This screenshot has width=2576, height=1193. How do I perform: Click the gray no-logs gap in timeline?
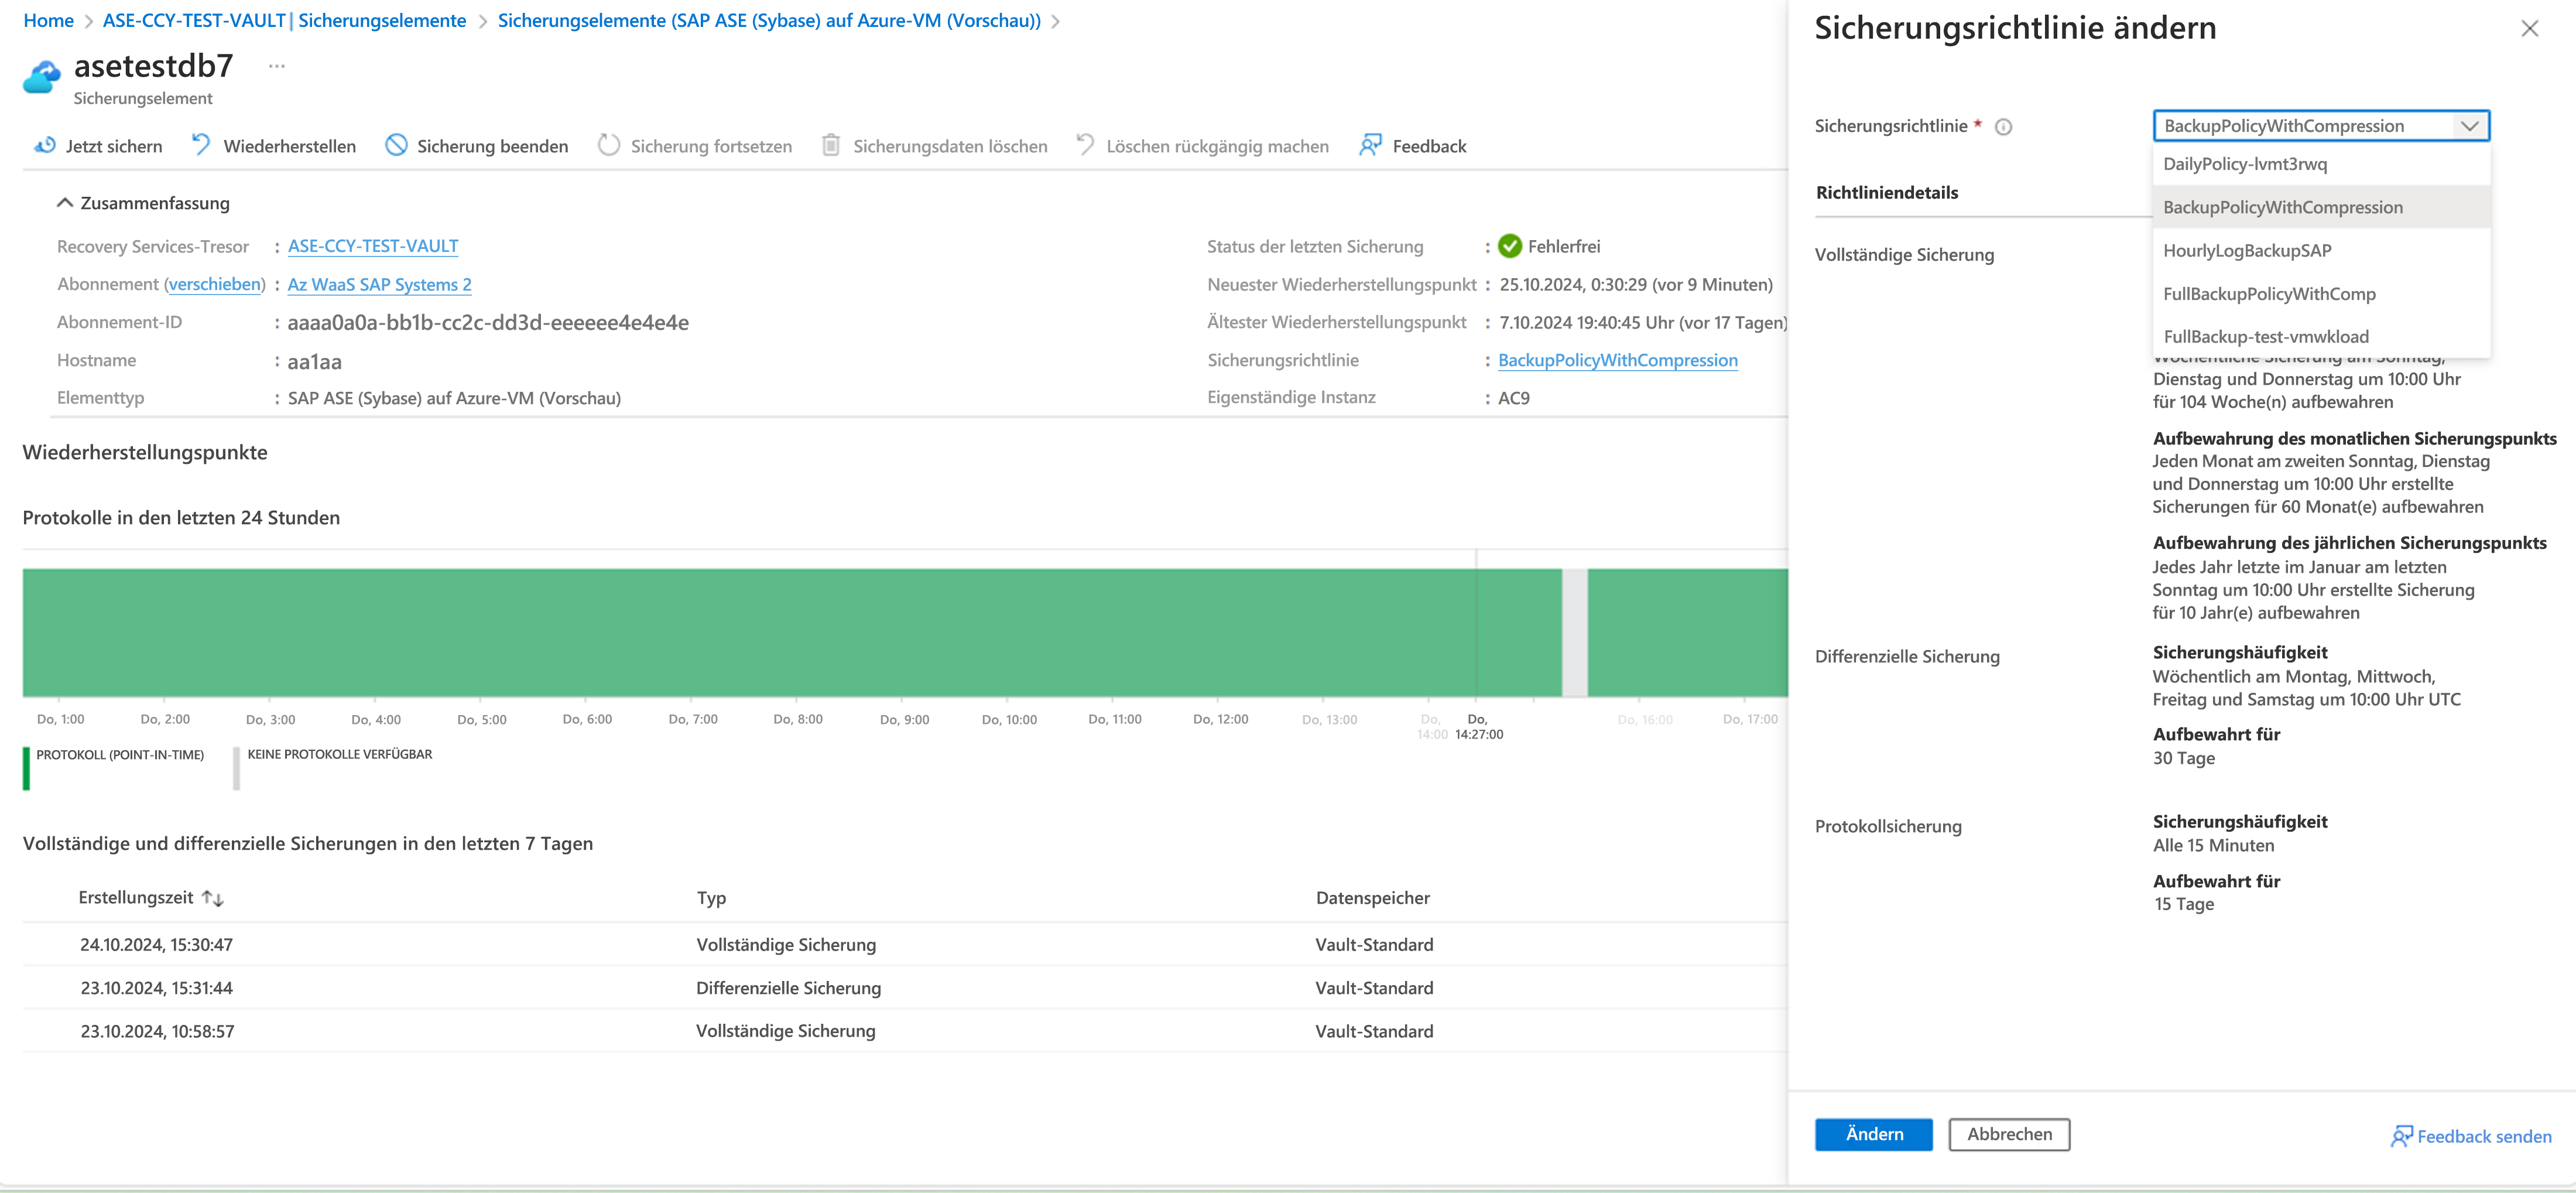coord(1574,632)
